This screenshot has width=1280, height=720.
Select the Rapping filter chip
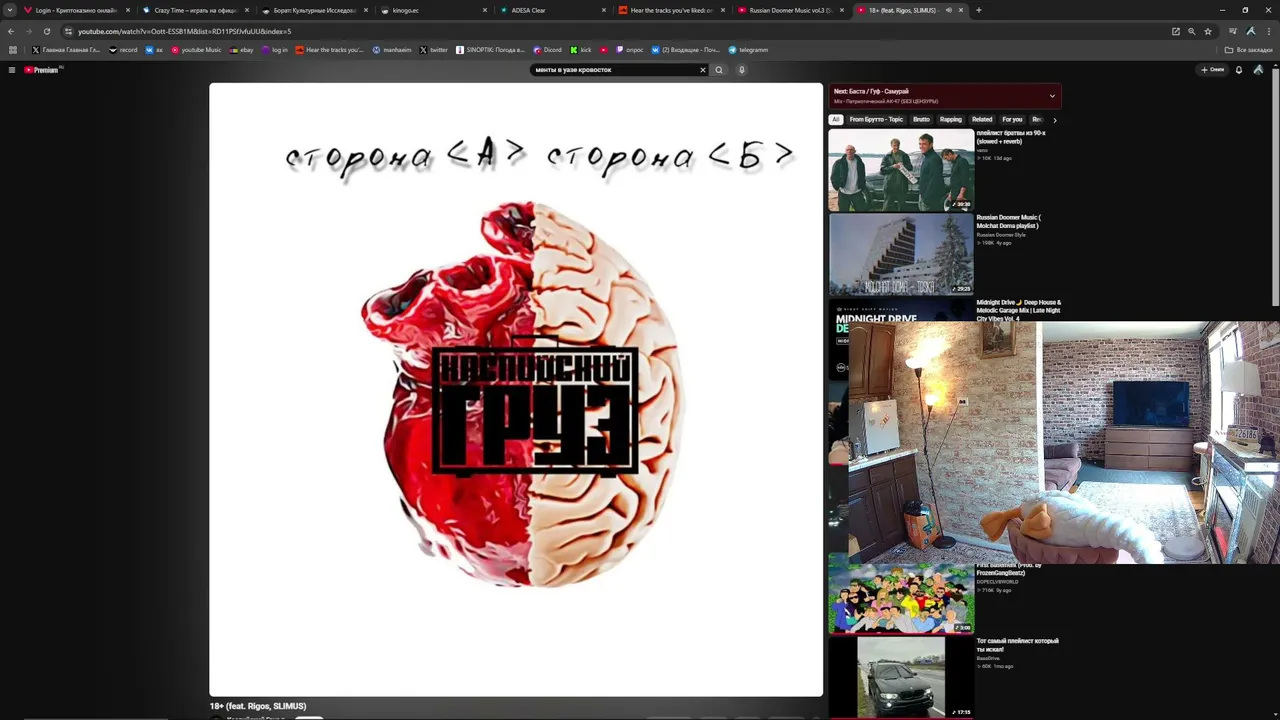pyautogui.click(x=951, y=120)
